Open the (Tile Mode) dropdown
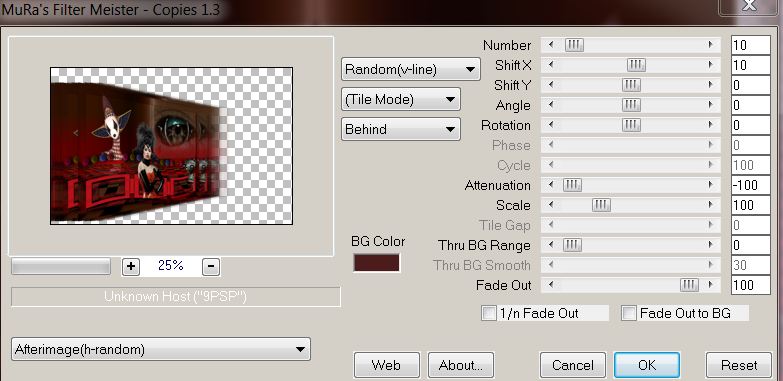Screen dimensions: 783x381 tap(400, 99)
